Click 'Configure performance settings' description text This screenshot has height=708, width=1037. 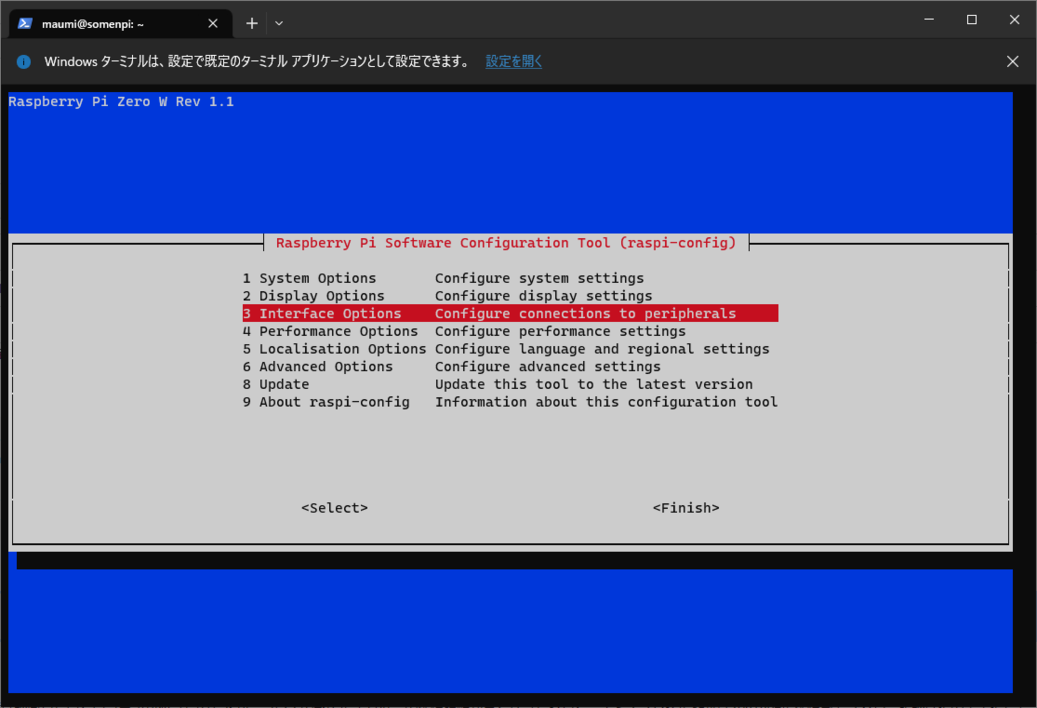point(560,331)
